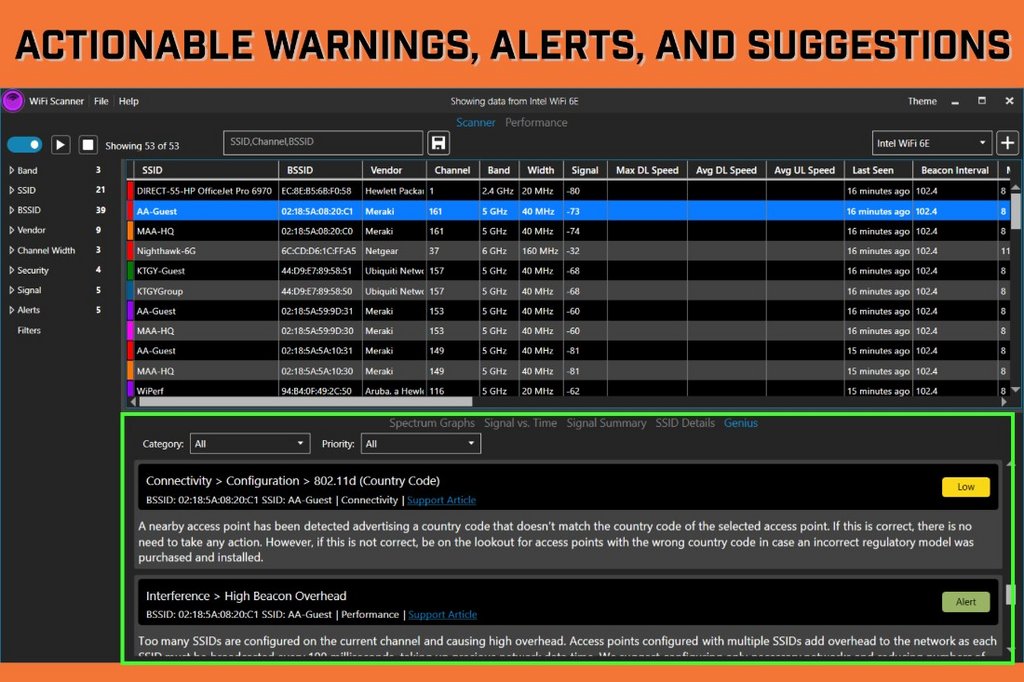The height and width of the screenshot is (682, 1024).
Task: Click the Genius panel vertical scrollbar thumb
Action: tap(1010, 594)
